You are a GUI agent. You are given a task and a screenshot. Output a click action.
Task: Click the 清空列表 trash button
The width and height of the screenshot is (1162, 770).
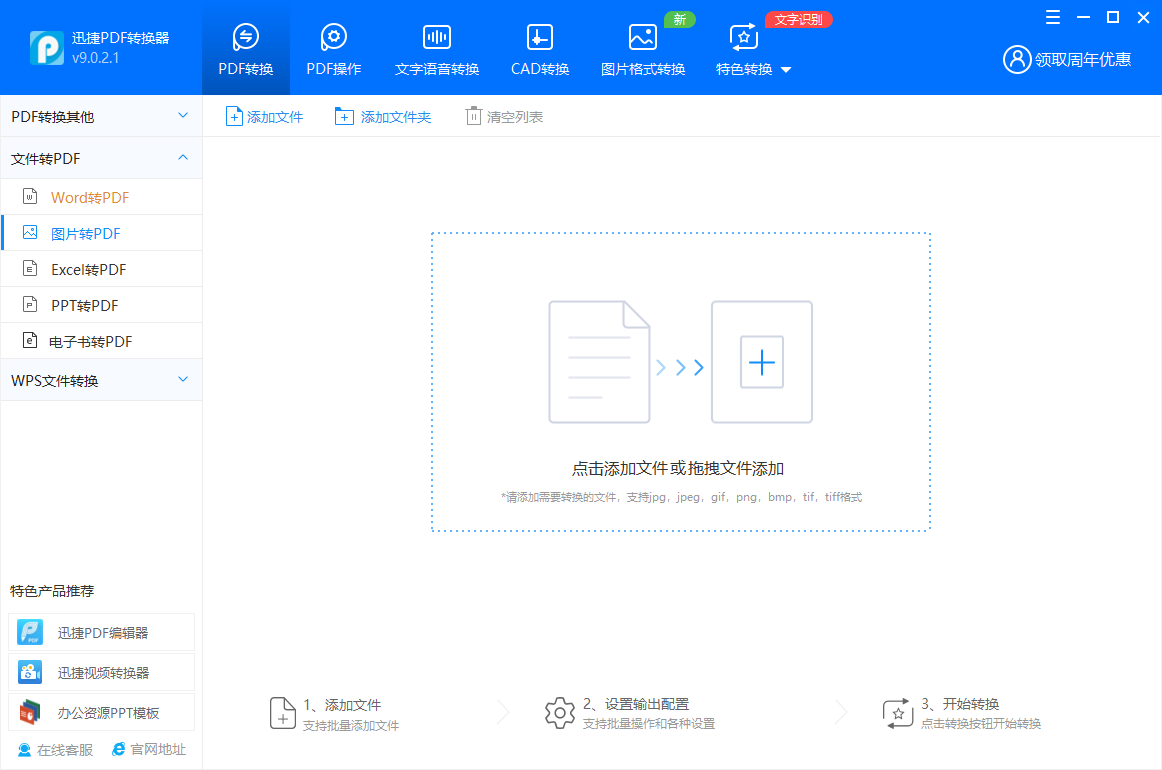(x=504, y=116)
